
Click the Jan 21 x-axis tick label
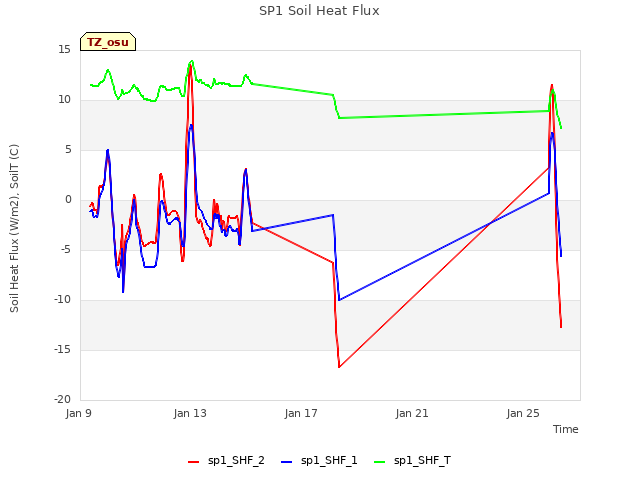click(x=412, y=413)
